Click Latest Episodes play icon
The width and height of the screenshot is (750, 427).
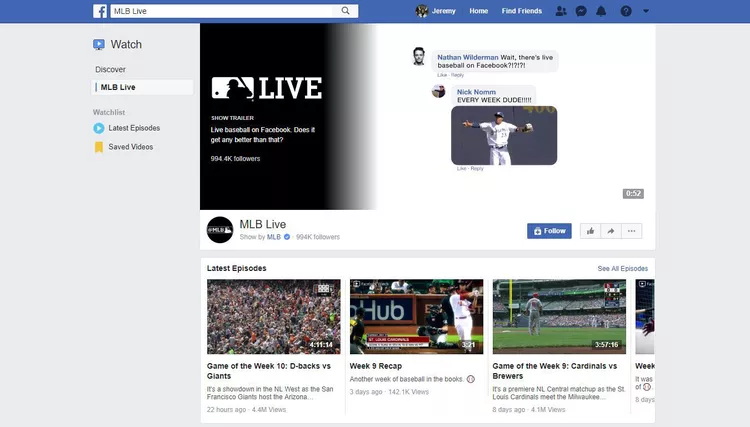tap(99, 128)
